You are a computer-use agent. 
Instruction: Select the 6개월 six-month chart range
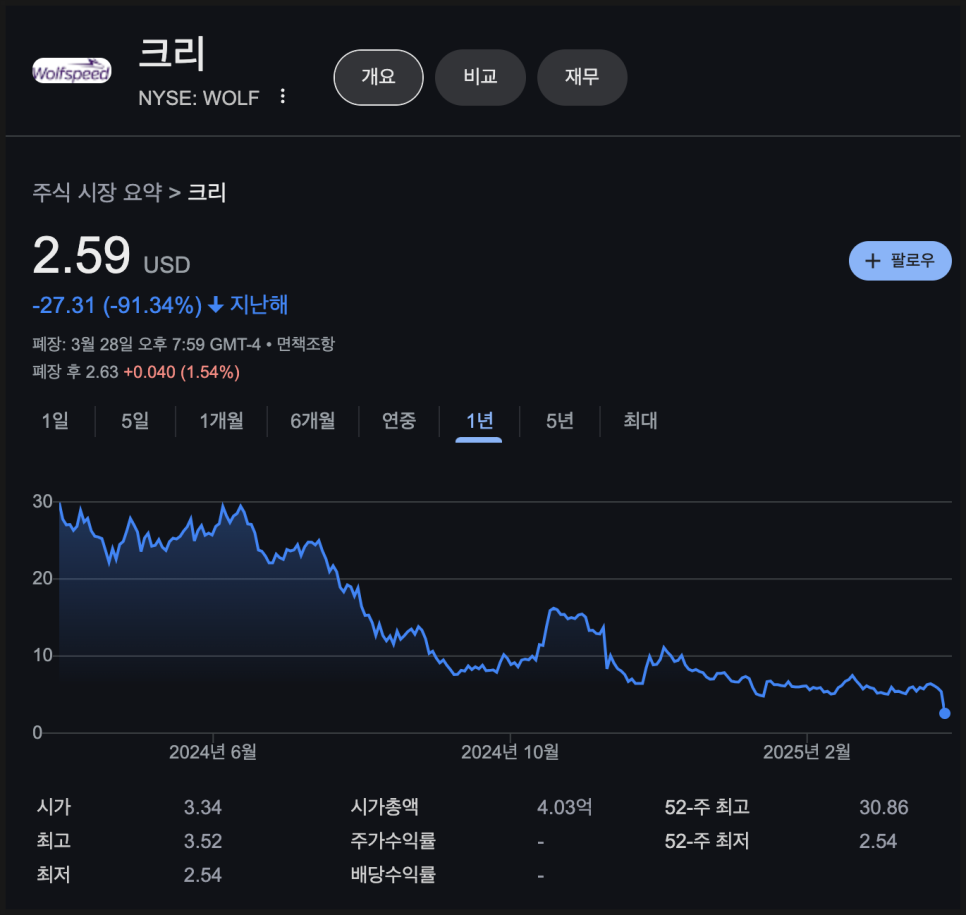312,421
